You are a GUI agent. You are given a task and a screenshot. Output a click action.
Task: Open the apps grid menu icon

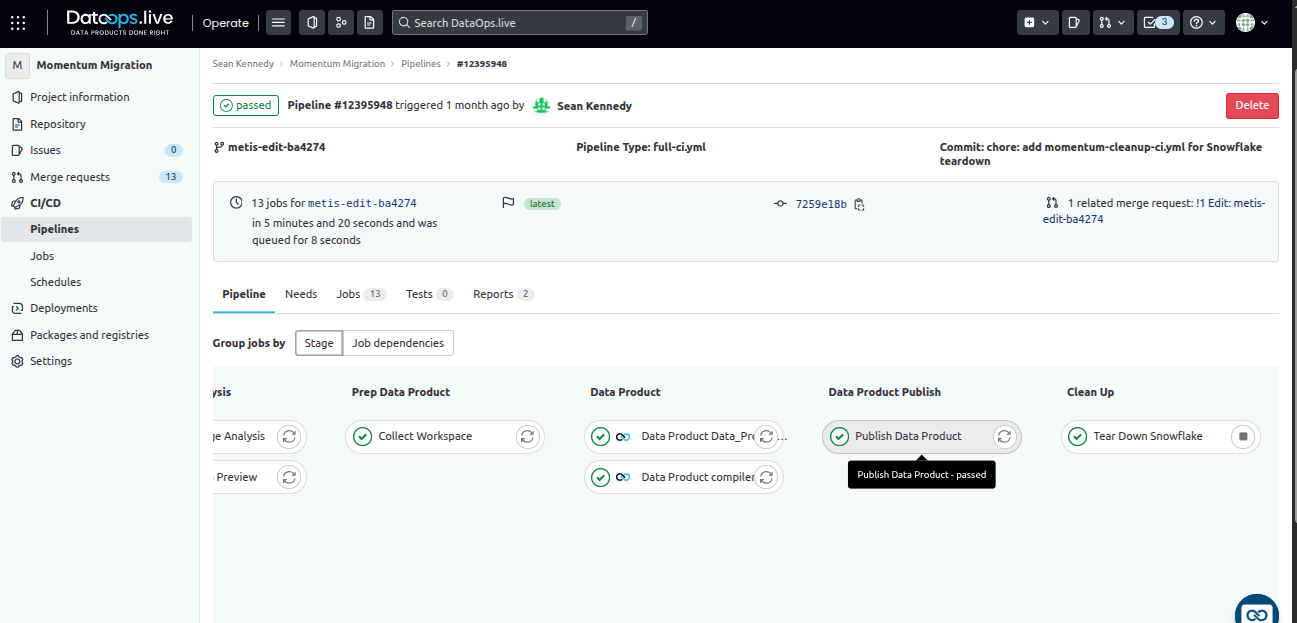coord(18,22)
